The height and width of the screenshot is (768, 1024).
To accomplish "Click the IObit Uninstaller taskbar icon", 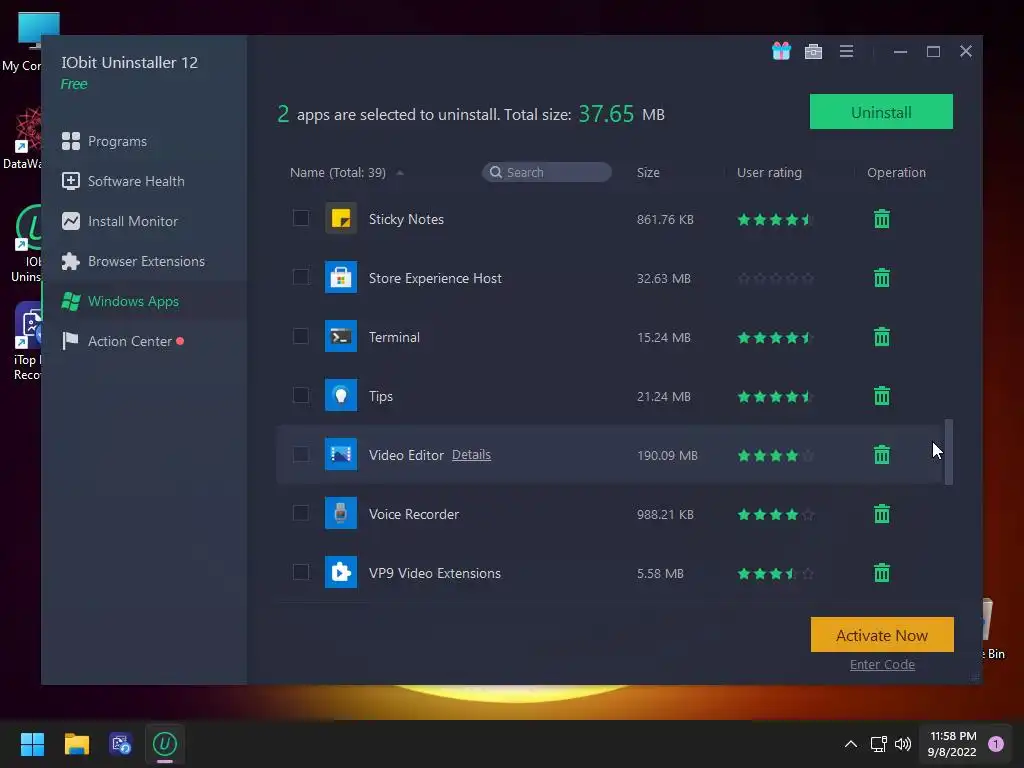I will coord(165,744).
